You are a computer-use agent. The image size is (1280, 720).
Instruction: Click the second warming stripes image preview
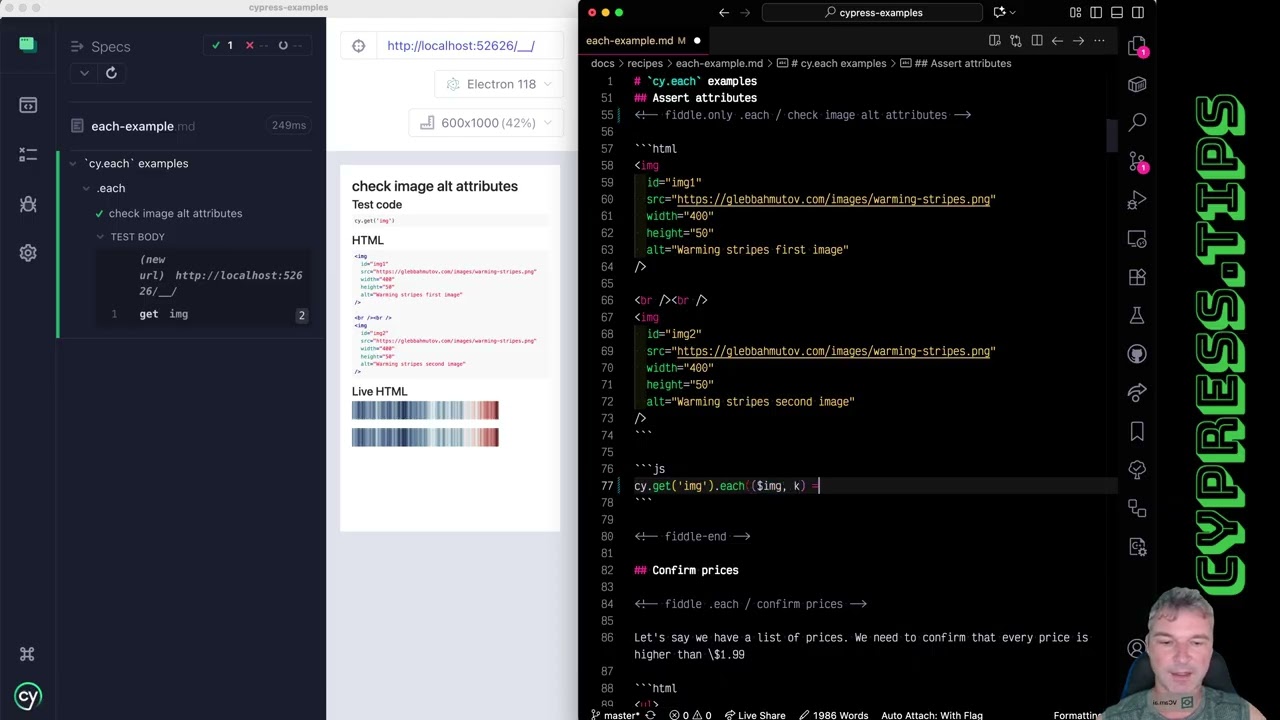[425, 437]
